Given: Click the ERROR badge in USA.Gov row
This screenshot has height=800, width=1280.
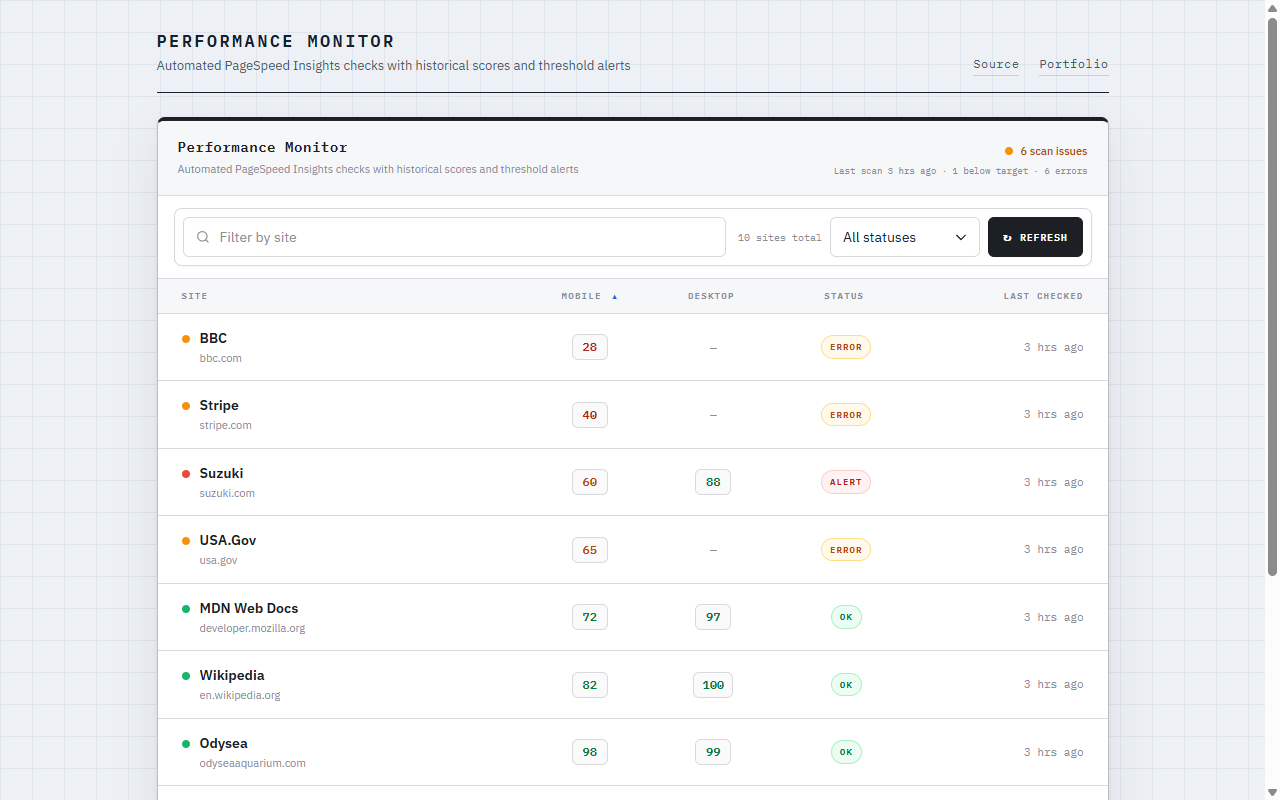Looking at the screenshot, I should point(846,549).
